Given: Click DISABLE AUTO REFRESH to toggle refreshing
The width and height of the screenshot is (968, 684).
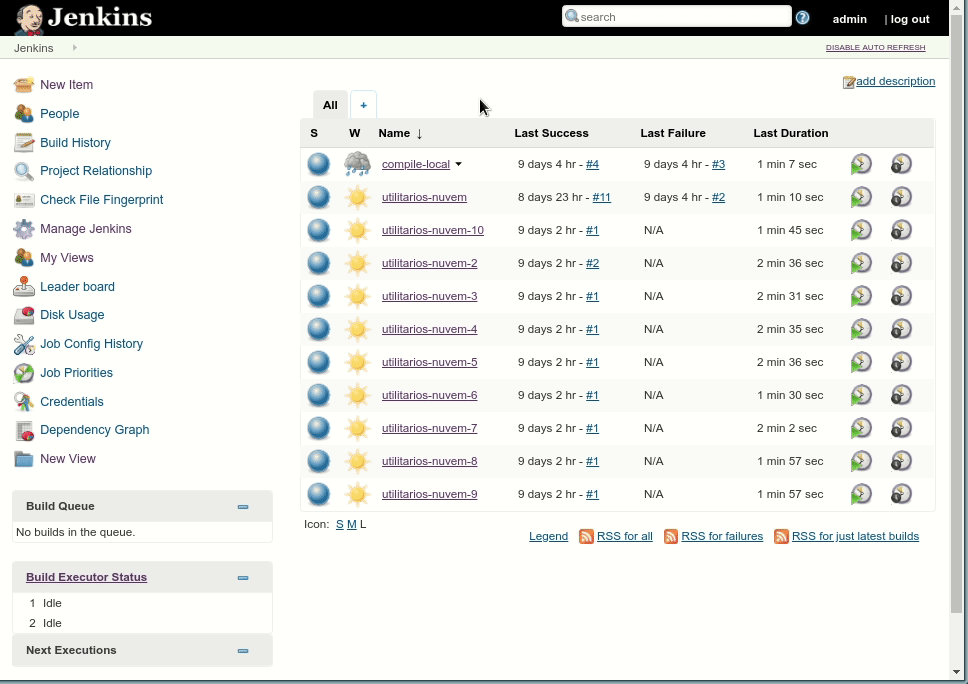Looking at the screenshot, I should (x=875, y=47).
